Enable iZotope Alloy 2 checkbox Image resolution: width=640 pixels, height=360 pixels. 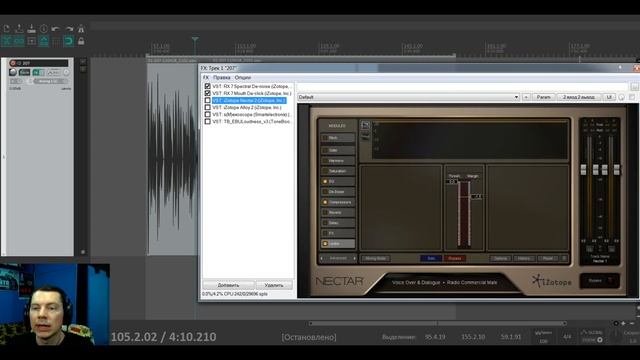click(207, 107)
